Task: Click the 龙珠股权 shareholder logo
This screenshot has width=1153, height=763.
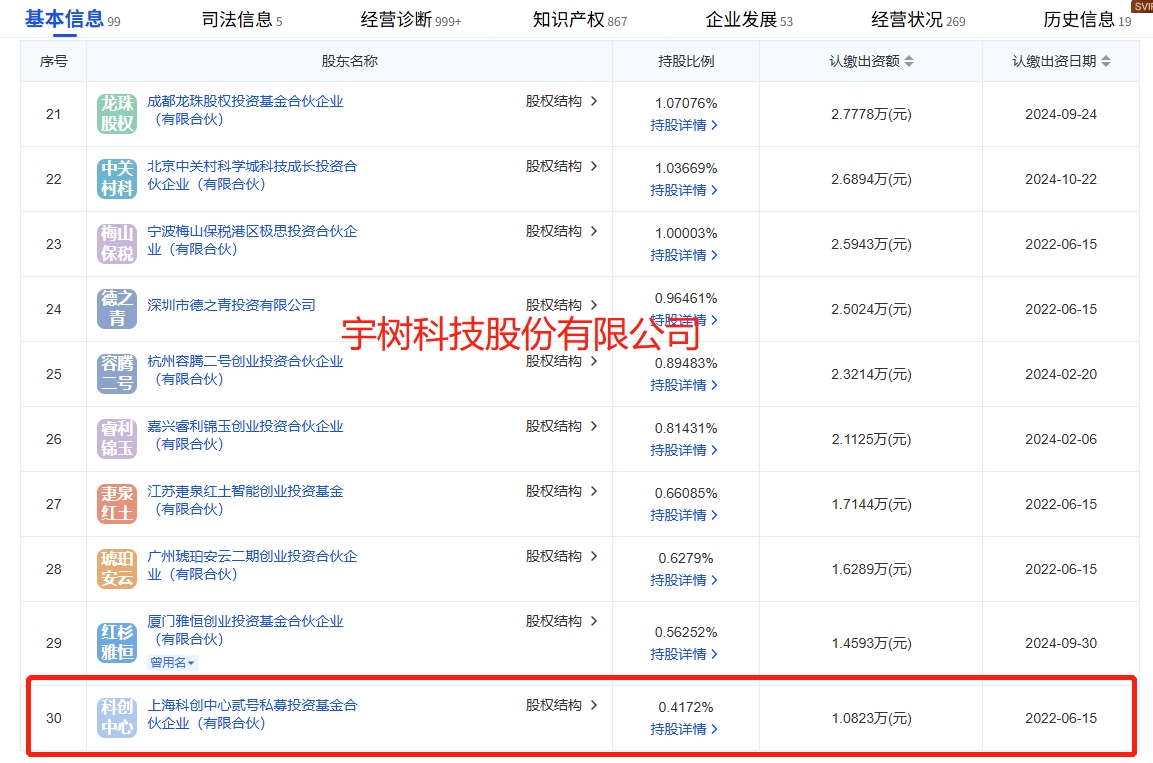Action: [x=117, y=114]
